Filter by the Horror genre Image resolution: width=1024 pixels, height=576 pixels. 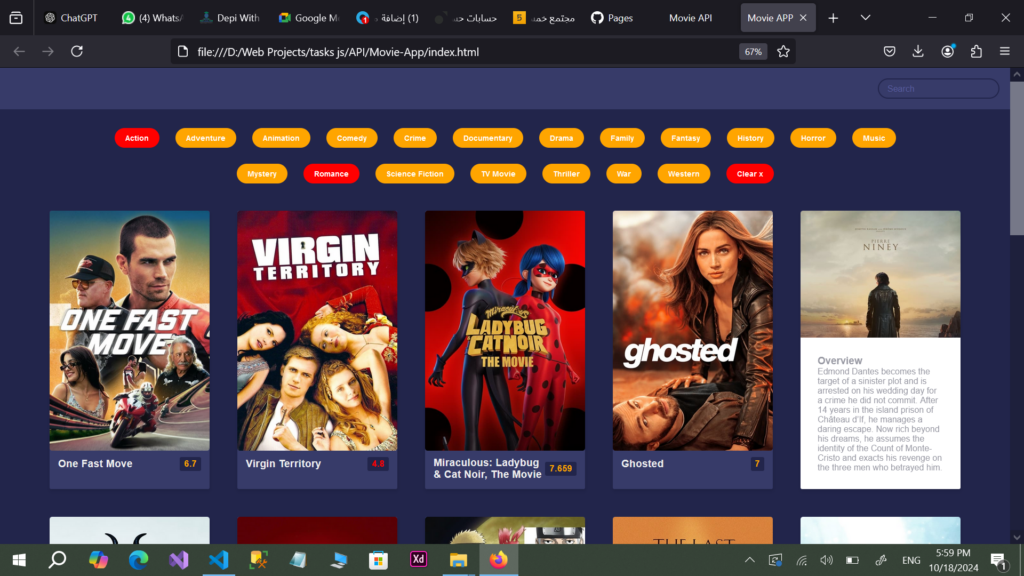pyautogui.click(x=813, y=138)
